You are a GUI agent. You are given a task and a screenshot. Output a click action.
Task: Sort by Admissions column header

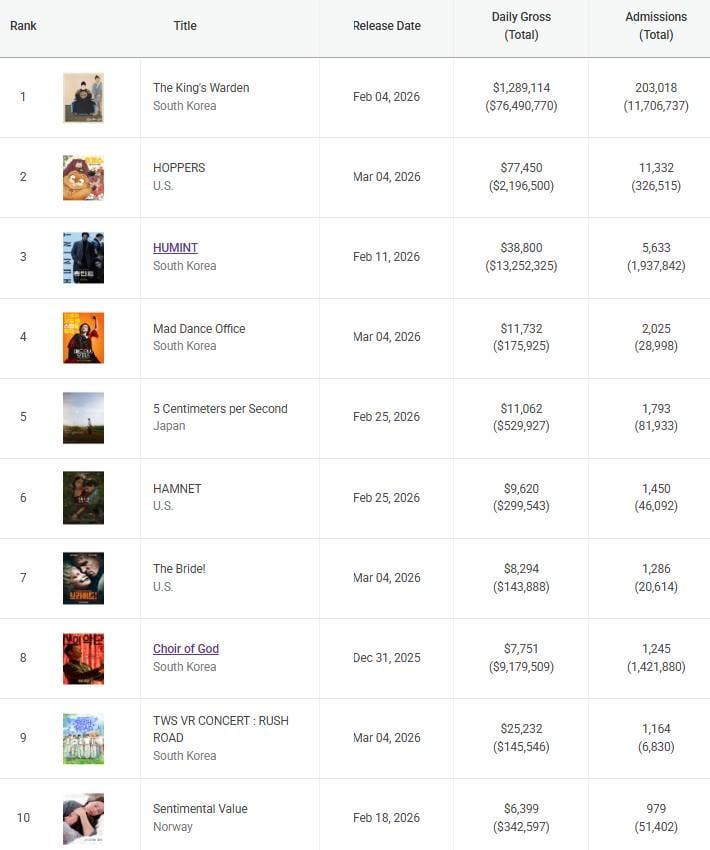656,26
